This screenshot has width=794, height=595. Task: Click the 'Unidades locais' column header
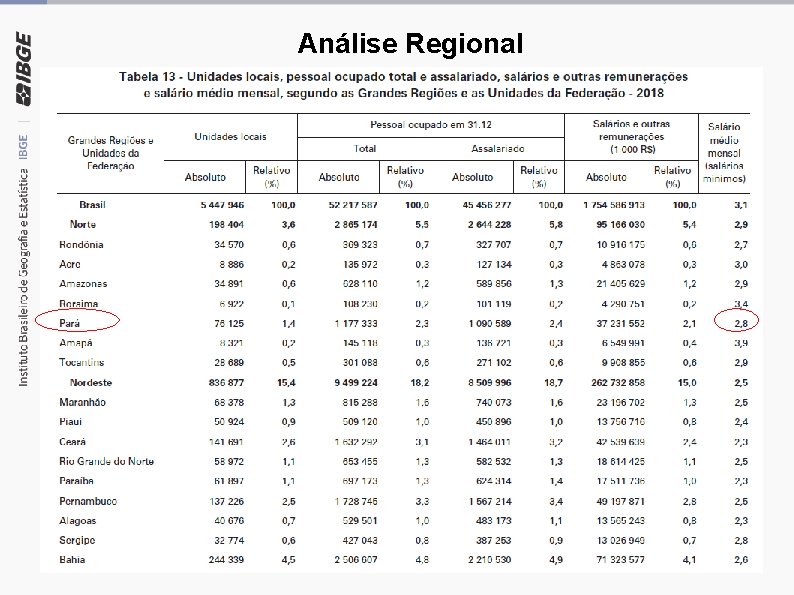[230, 137]
